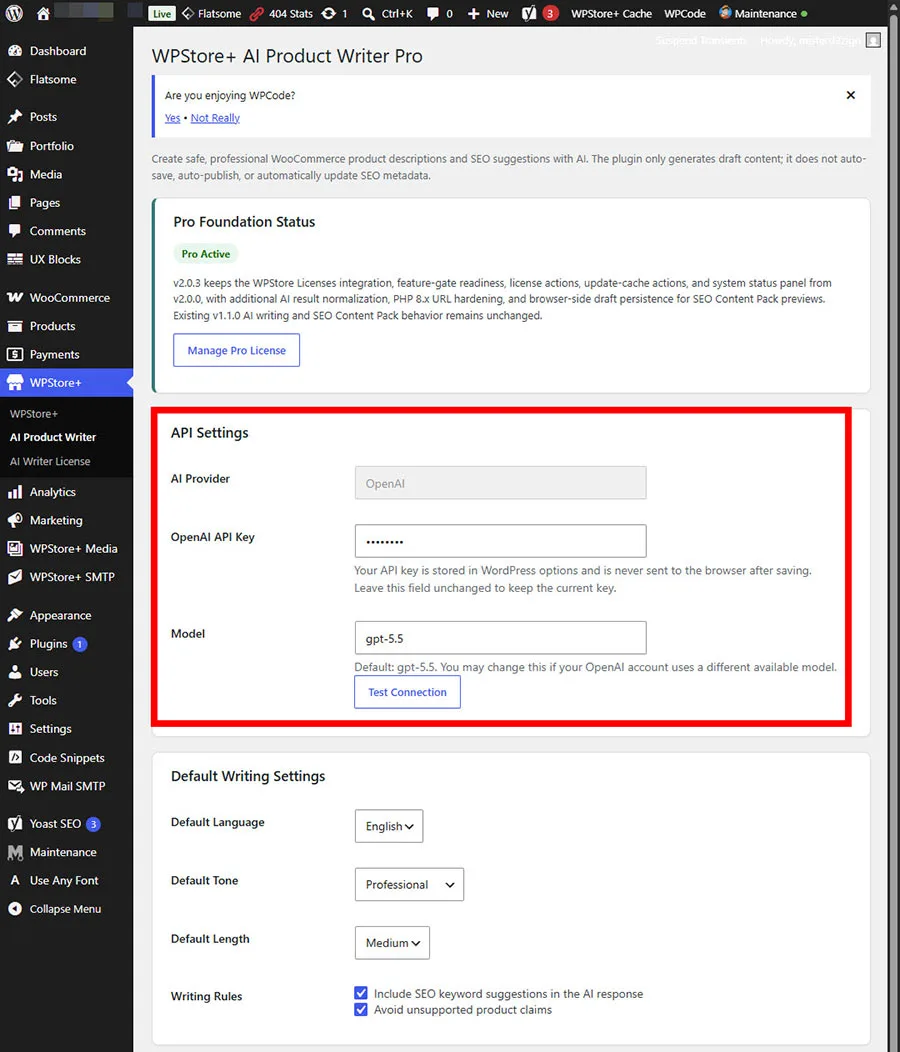Open the Default Tone dropdown
Screen dimensions: 900x1052
pyautogui.click(x=409, y=884)
